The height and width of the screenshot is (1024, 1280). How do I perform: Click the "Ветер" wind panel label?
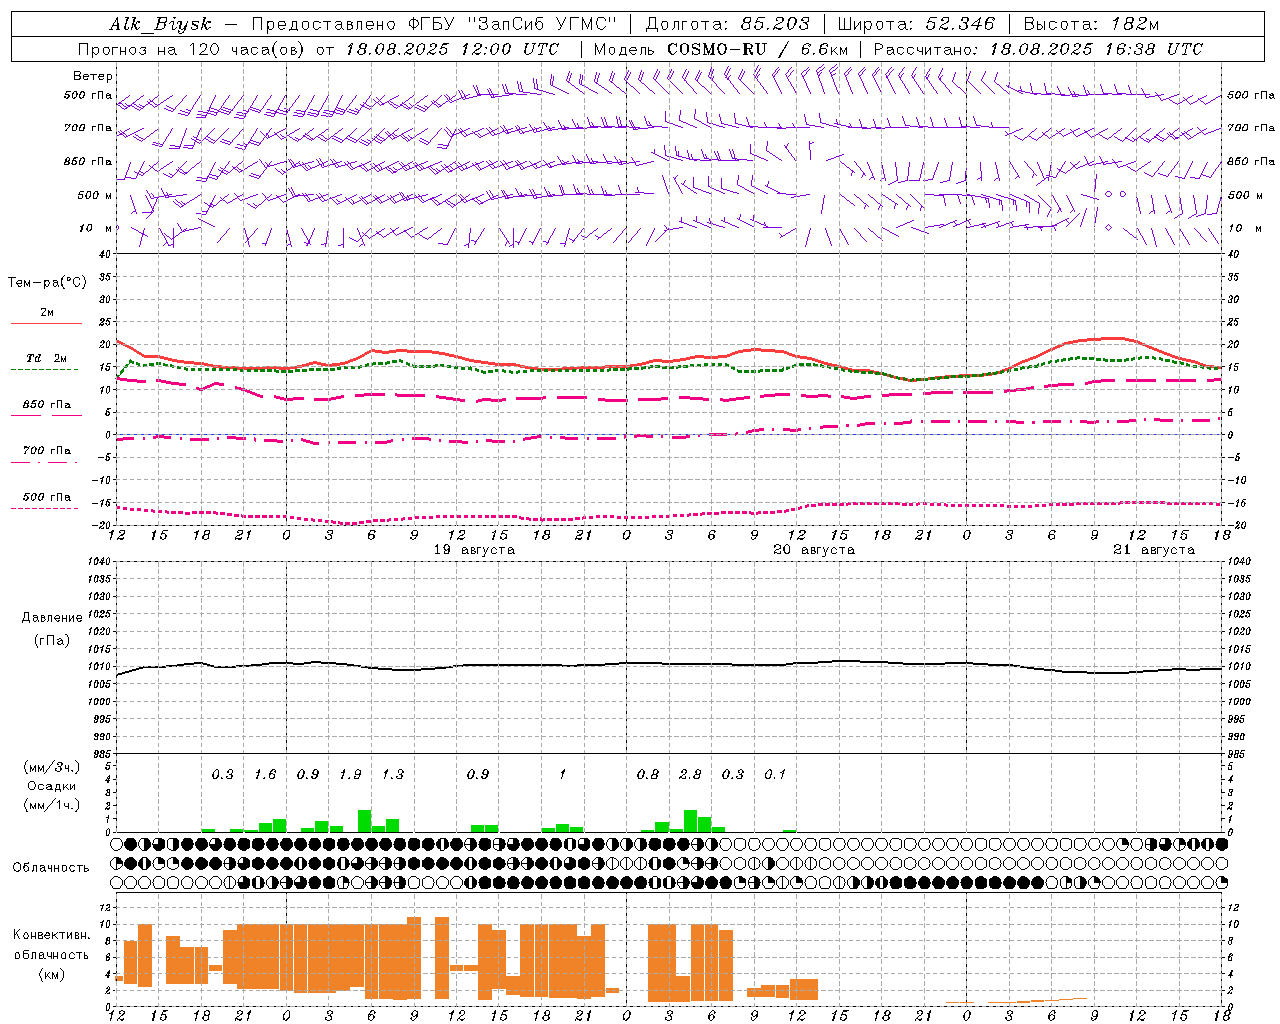coord(93,76)
